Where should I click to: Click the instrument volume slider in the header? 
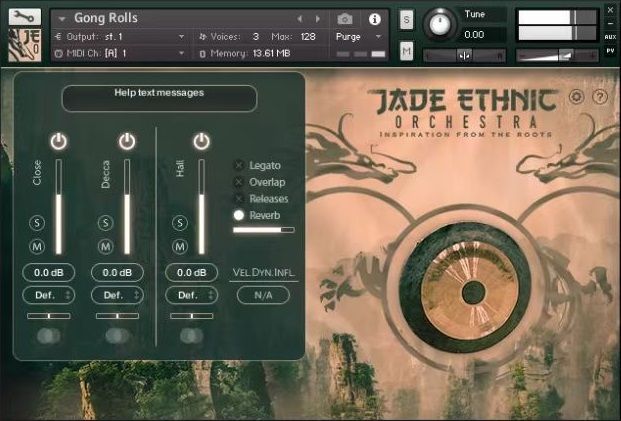[557, 56]
